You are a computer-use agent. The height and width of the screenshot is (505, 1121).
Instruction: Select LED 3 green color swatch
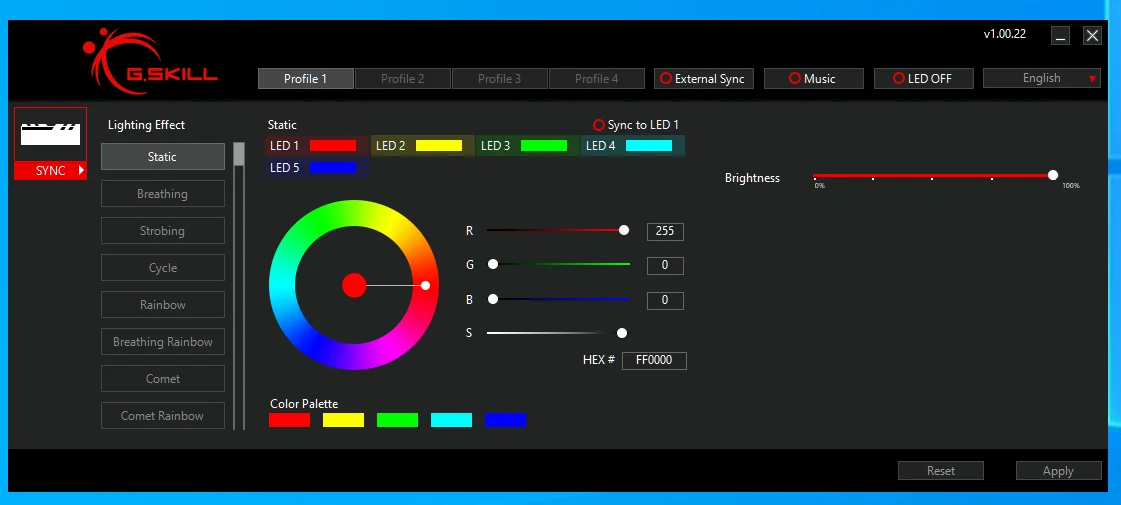click(x=544, y=146)
